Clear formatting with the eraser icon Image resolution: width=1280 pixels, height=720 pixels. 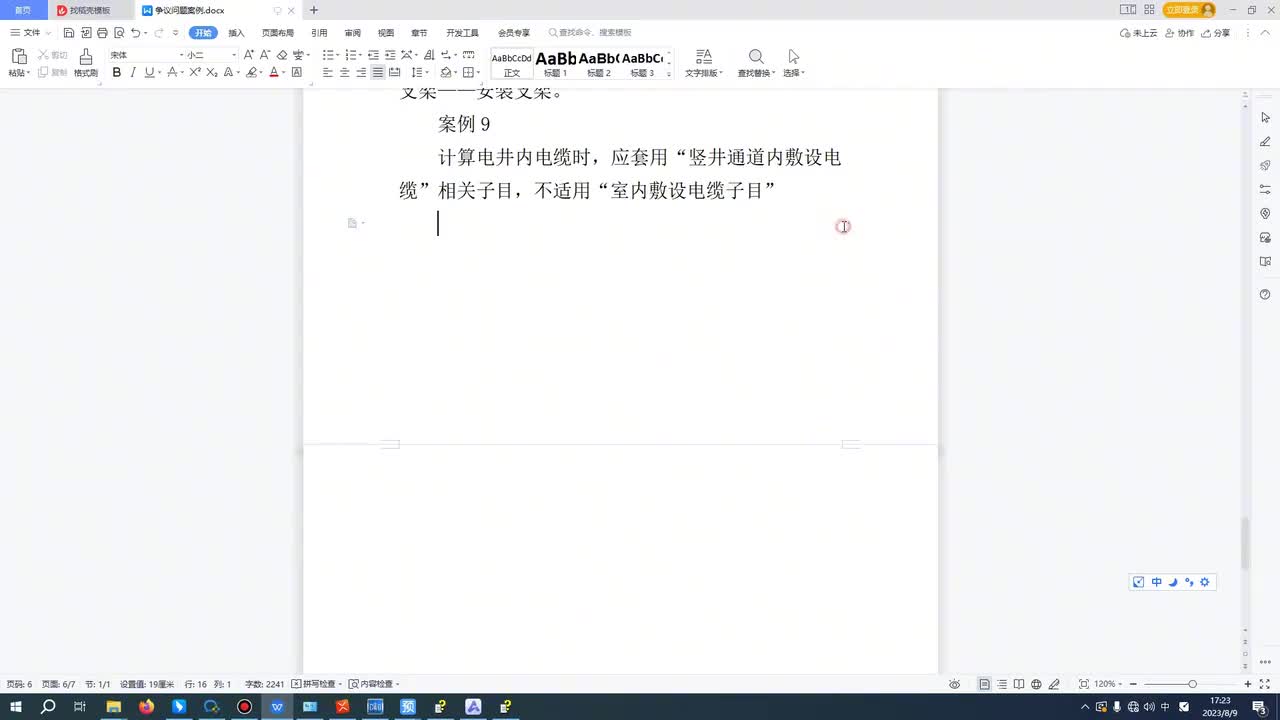click(x=282, y=55)
